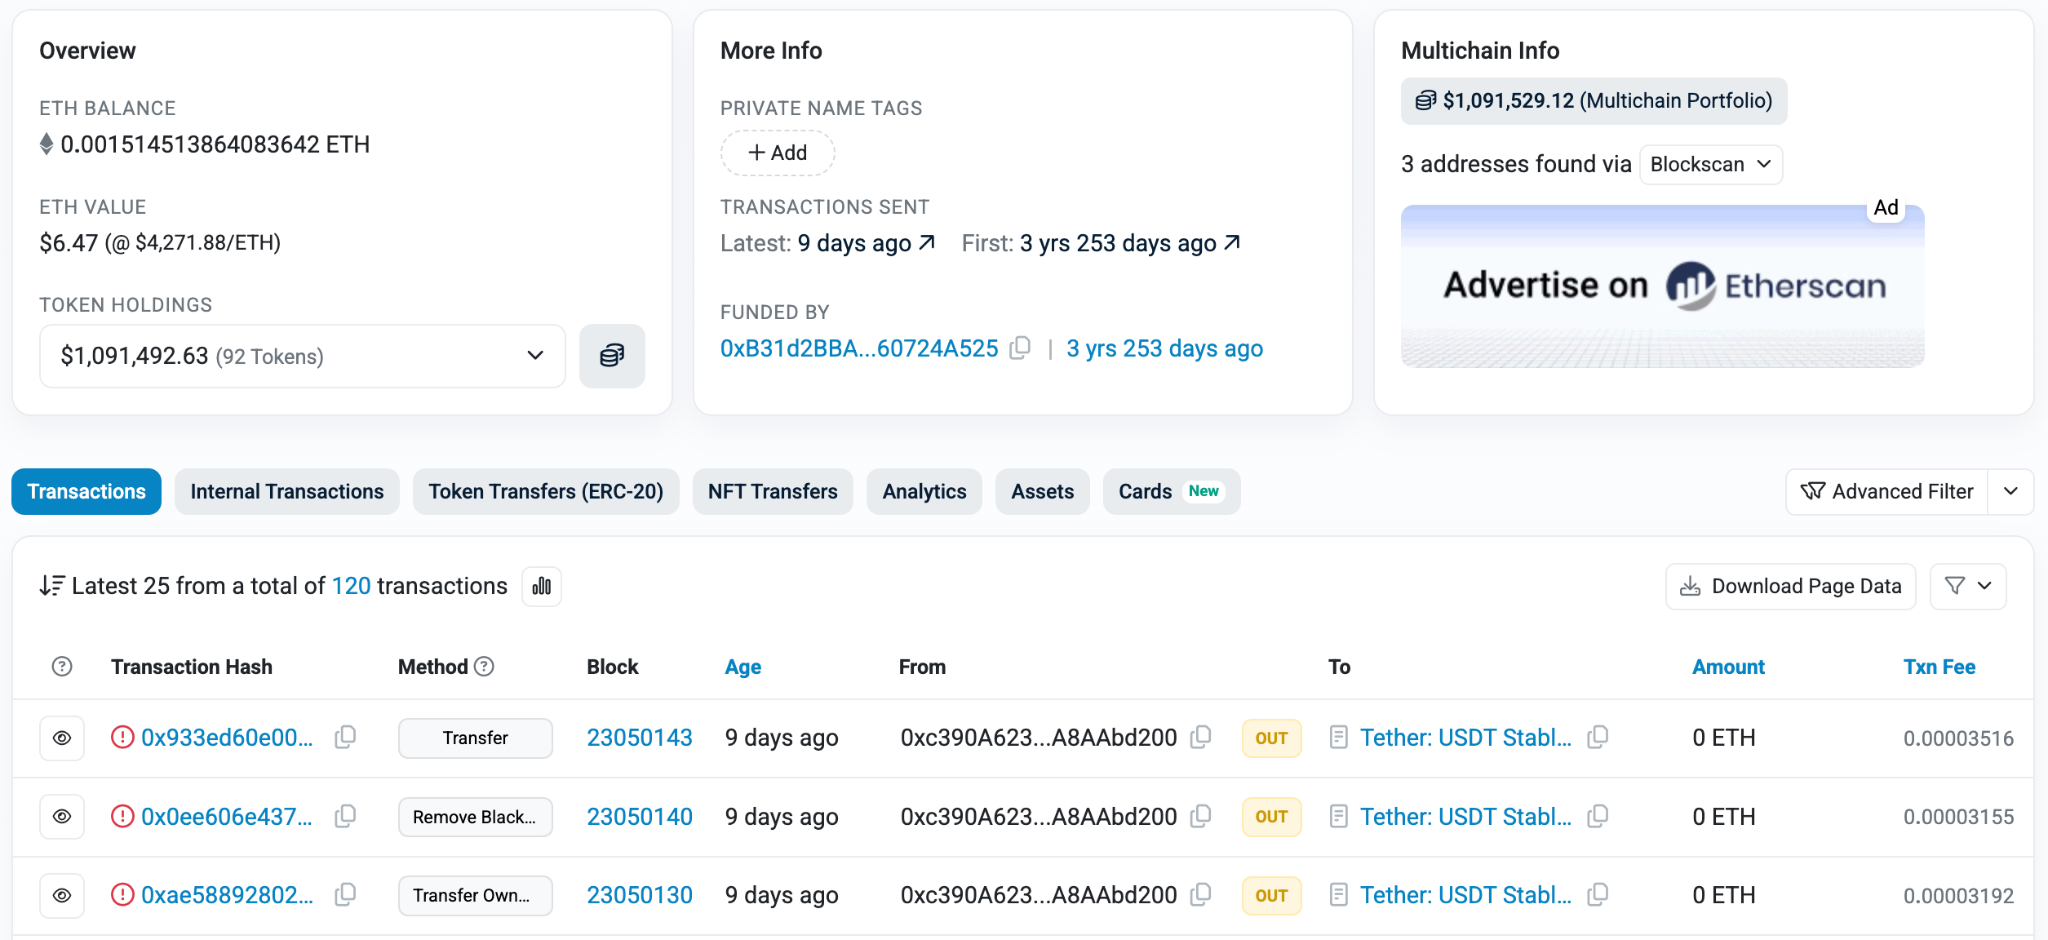Toggle eye preview for transaction 0x933ed60e00
The width and height of the screenshot is (2048, 940).
point(62,738)
